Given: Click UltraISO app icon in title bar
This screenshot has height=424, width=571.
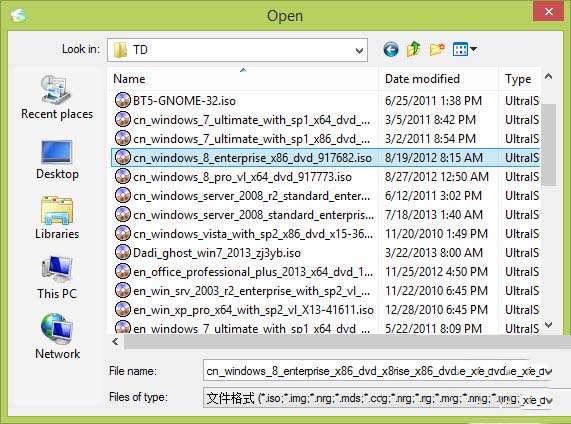Looking at the screenshot, I should pos(18,15).
